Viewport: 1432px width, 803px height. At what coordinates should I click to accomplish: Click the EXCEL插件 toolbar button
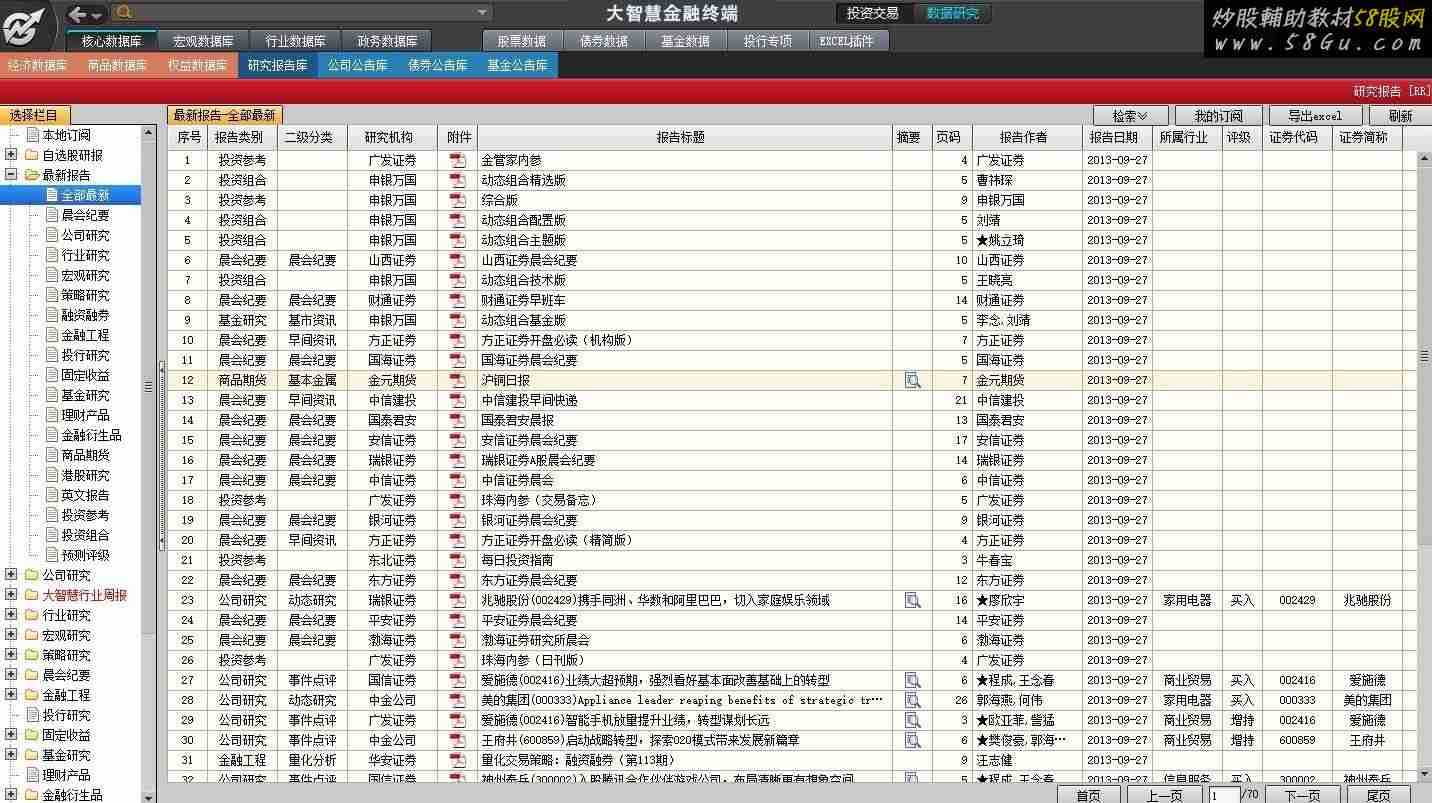click(846, 41)
